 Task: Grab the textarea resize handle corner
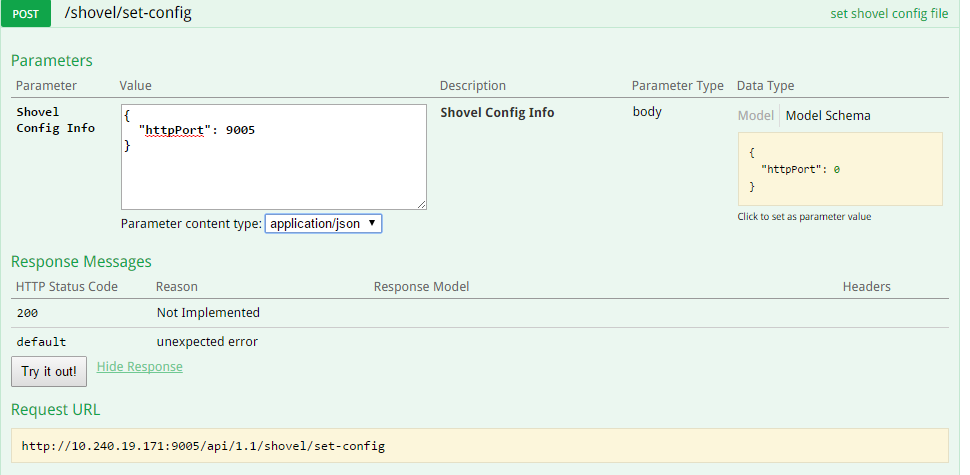pyautogui.click(x=421, y=204)
